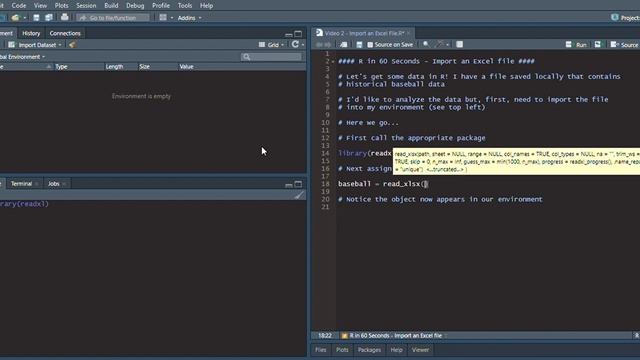
Task: Open the Tools menu
Action: (185, 6)
